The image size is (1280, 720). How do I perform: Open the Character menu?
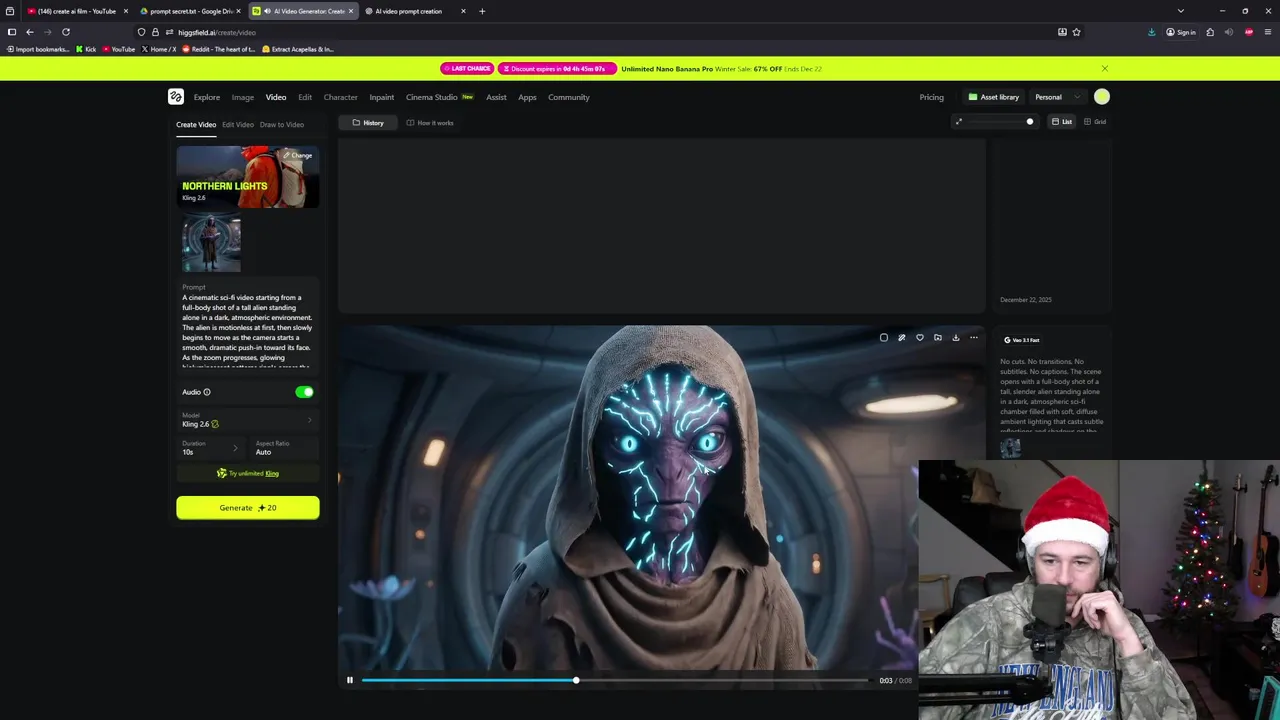point(340,97)
